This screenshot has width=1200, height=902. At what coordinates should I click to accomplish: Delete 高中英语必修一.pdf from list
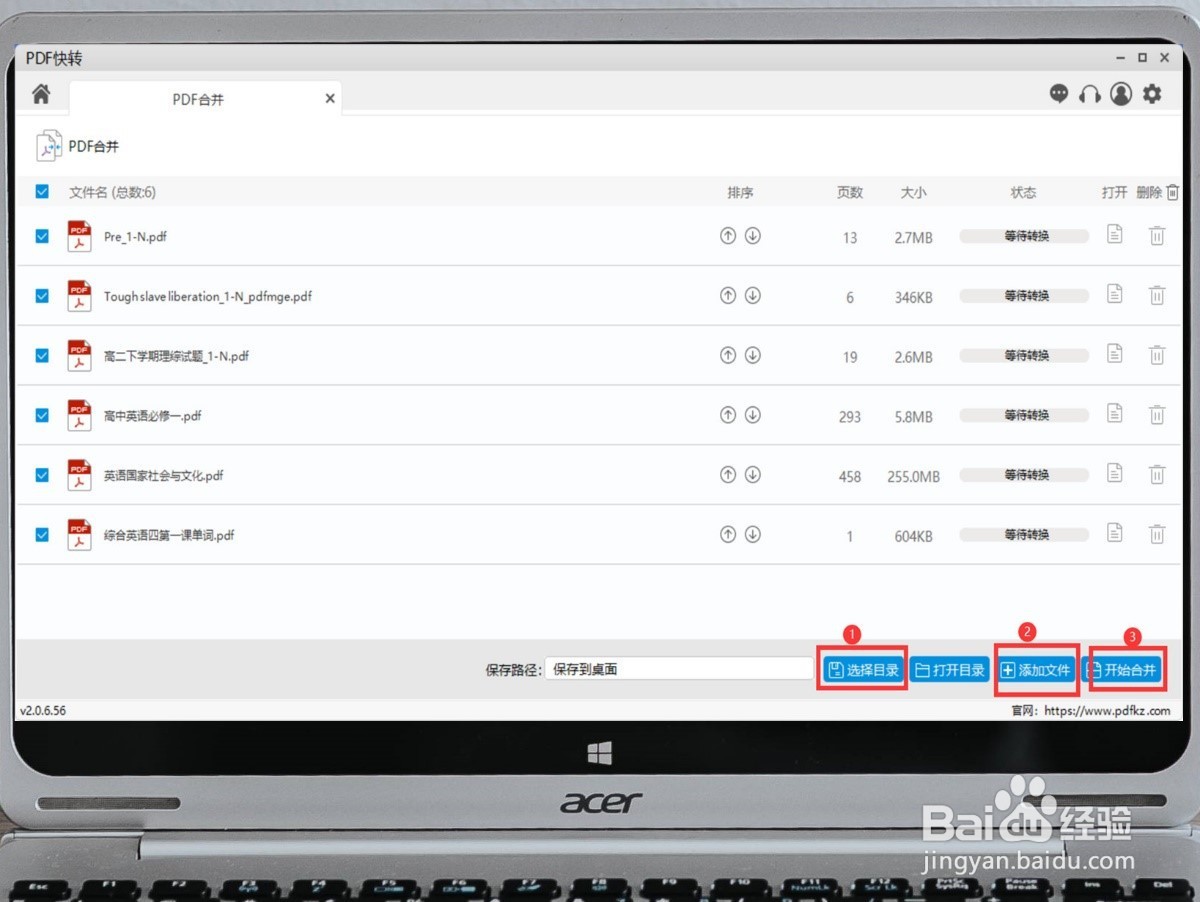click(x=1157, y=415)
